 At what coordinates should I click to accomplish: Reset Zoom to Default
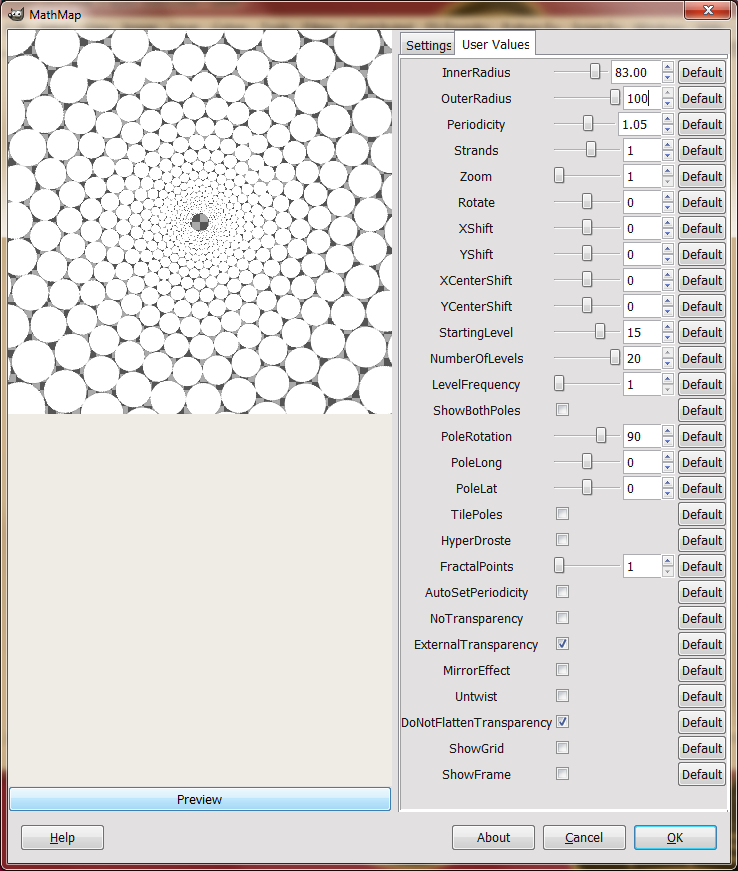coord(701,176)
